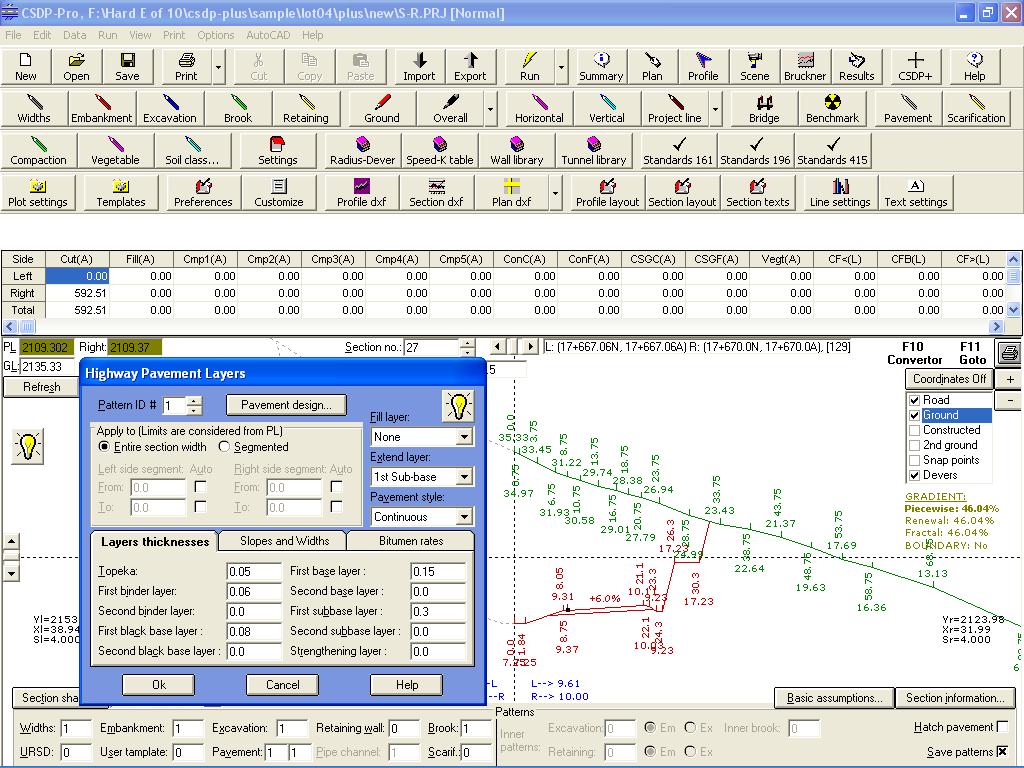Open the Extend layer dropdown
1024x768 pixels.
[x=464, y=477]
